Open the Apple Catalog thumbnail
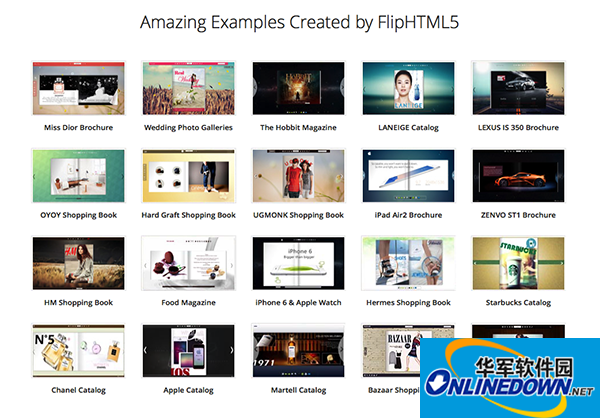 pos(188,351)
